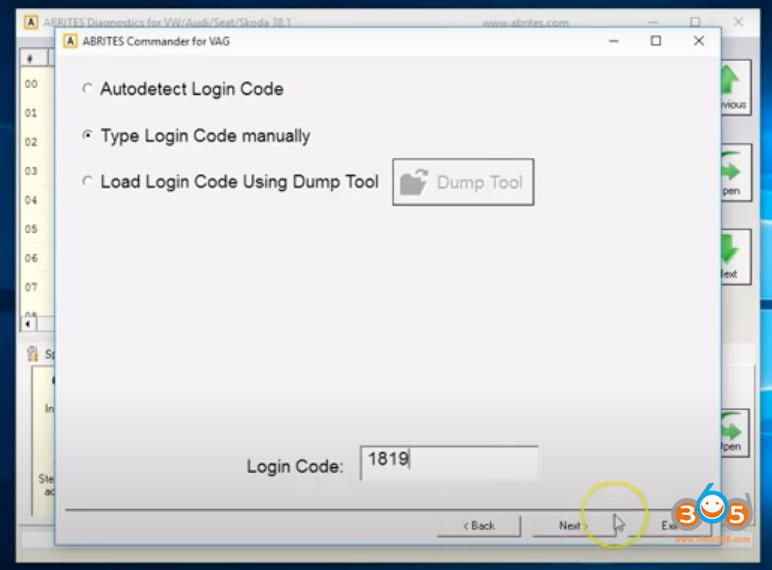Proceed with the Next button
The width and height of the screenshot is (772, 570).
(573, 526)
